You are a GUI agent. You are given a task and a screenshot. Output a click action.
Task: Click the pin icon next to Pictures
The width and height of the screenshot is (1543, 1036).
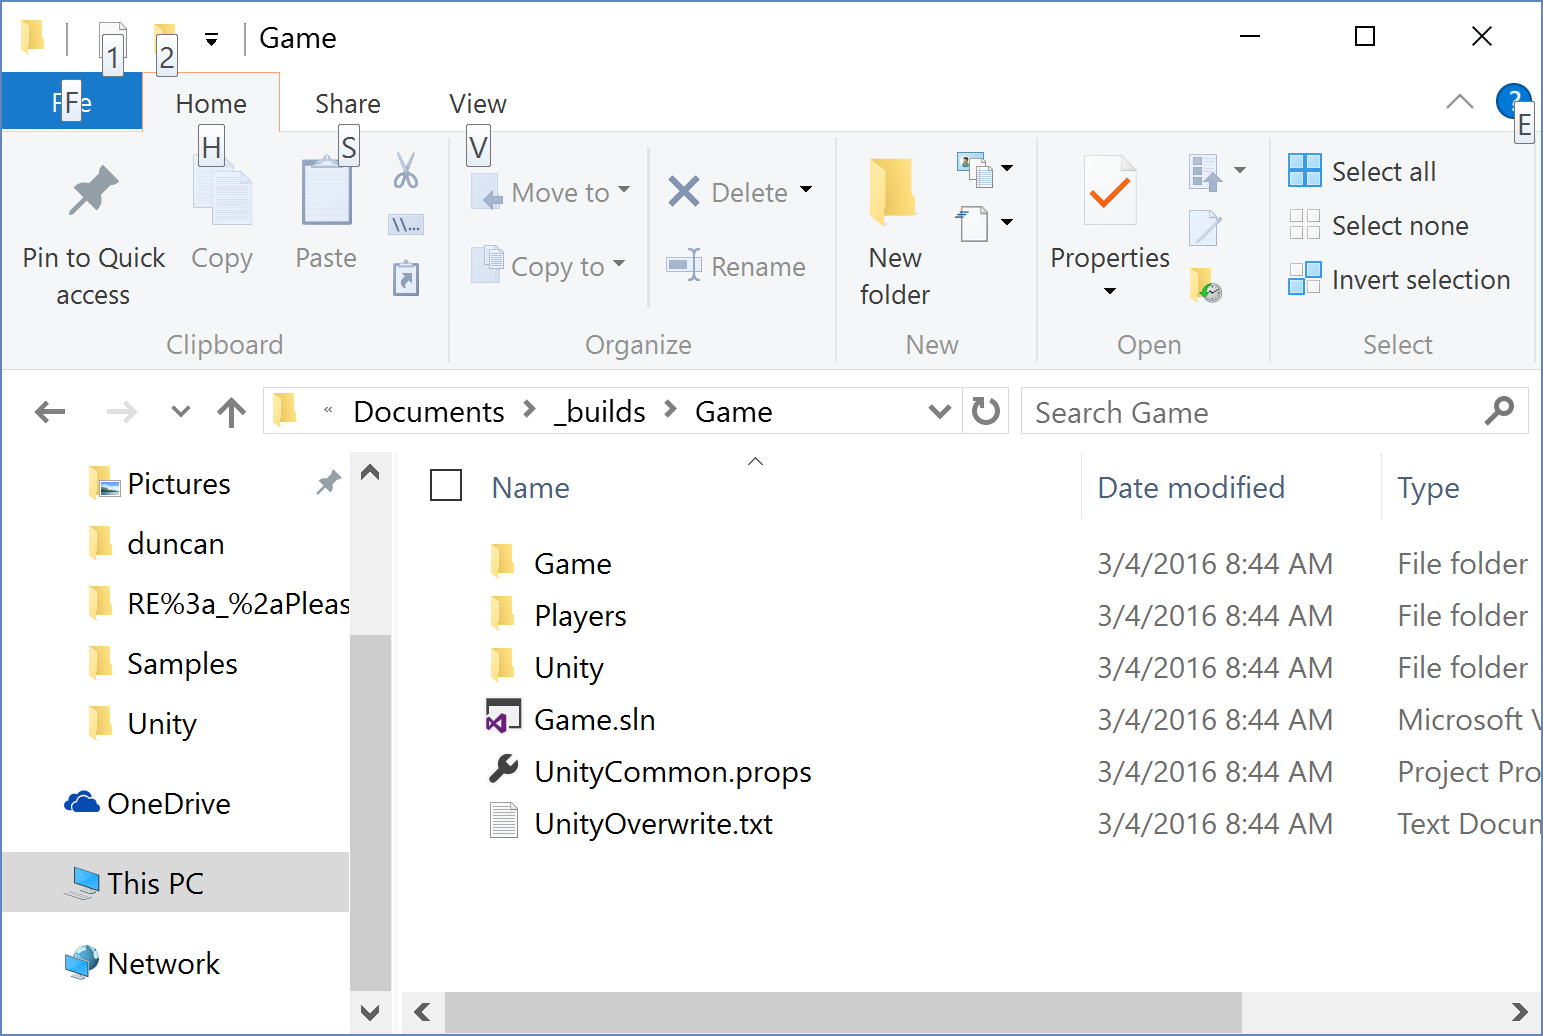[x=328, y=483]
